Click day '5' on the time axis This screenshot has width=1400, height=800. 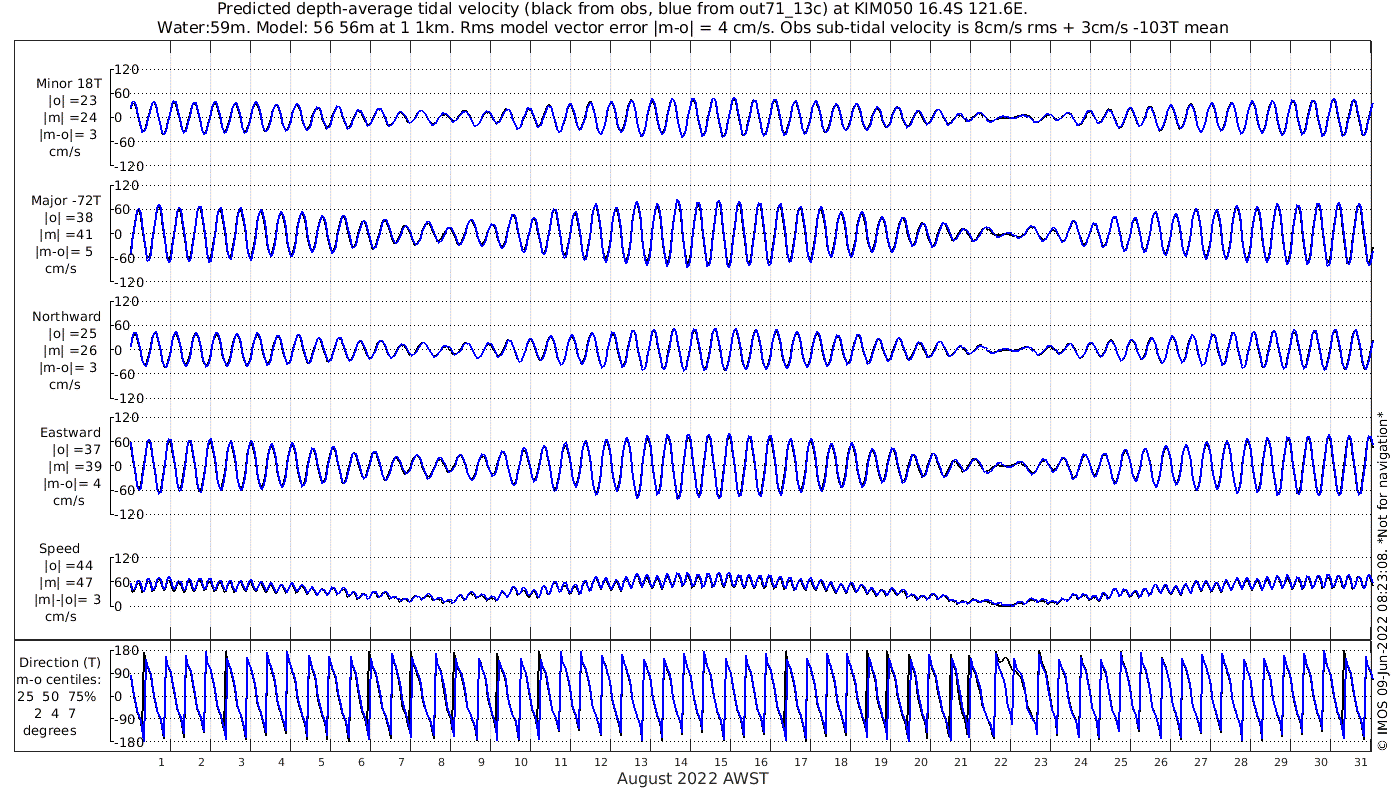321,762
